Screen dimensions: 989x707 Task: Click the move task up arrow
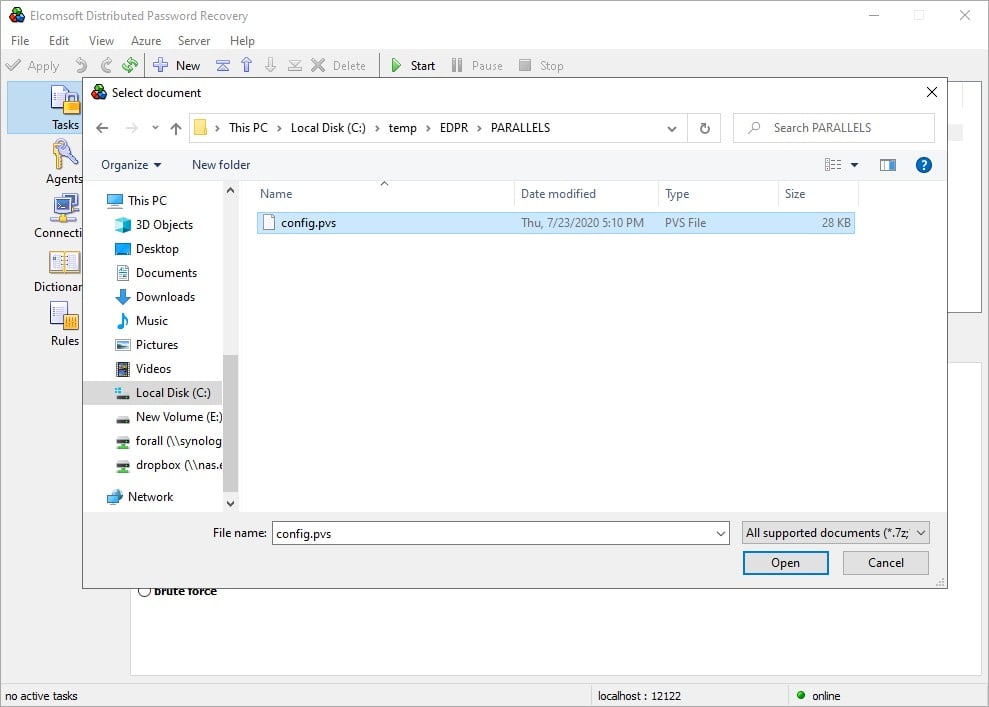click(x=247, y=65)
